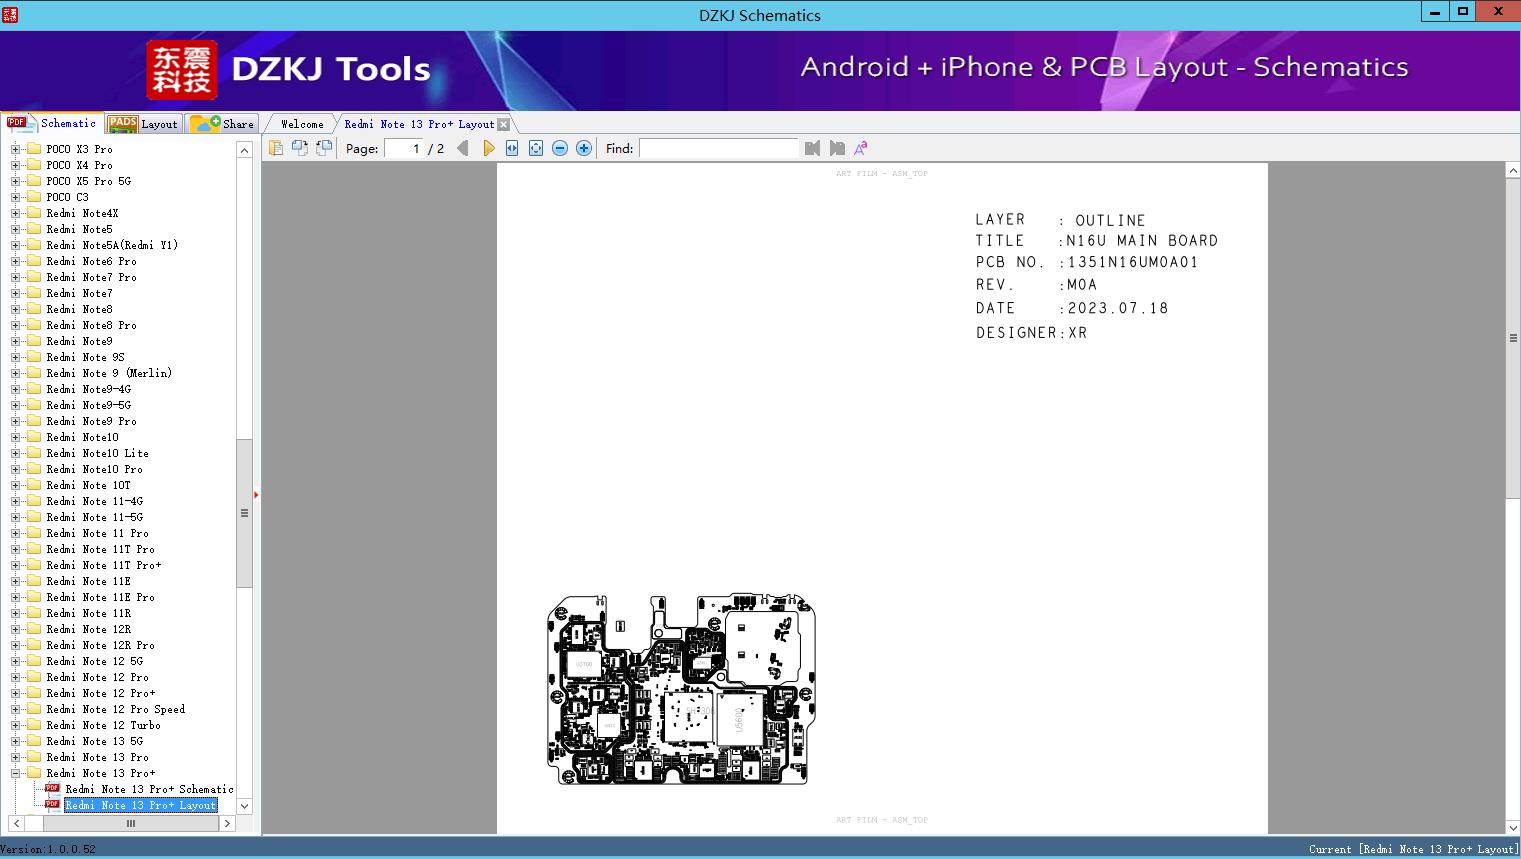The width and height of the screenshot is (1521, 859).
Task: Select Redmi Note 11 Pro tree item
Action: click(x=97, y=533)
